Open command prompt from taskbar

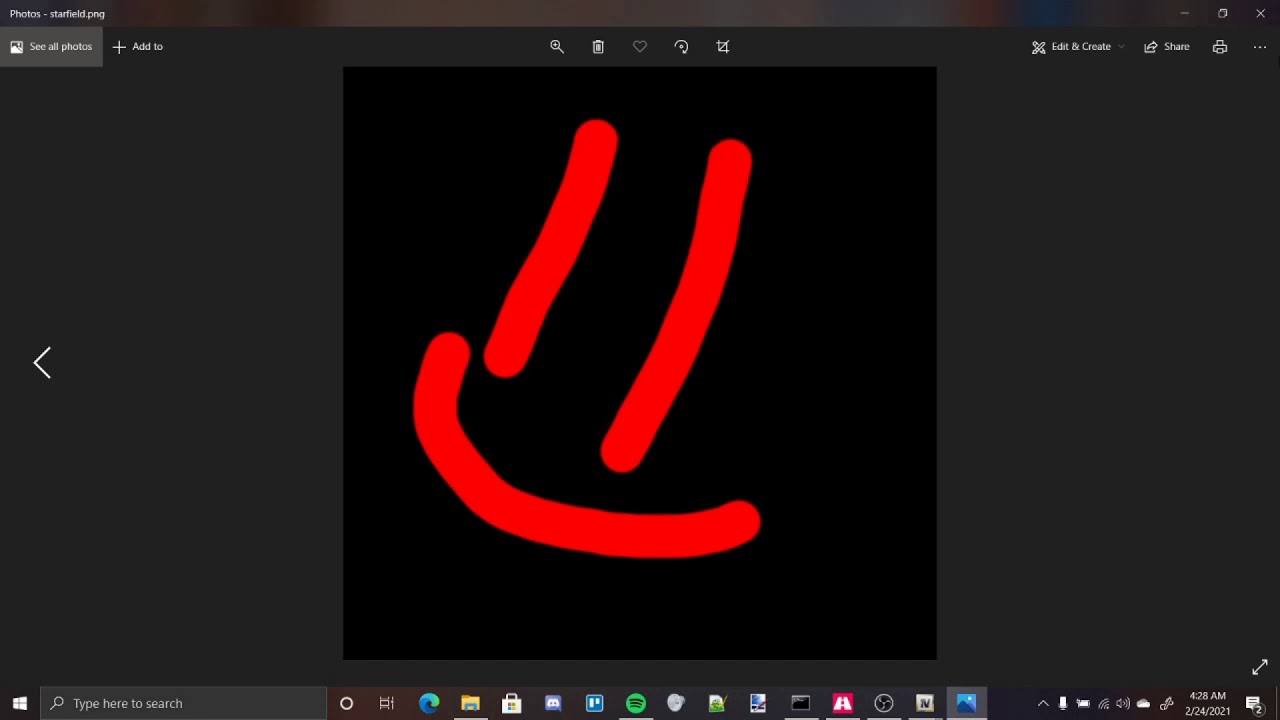point(800,703)
